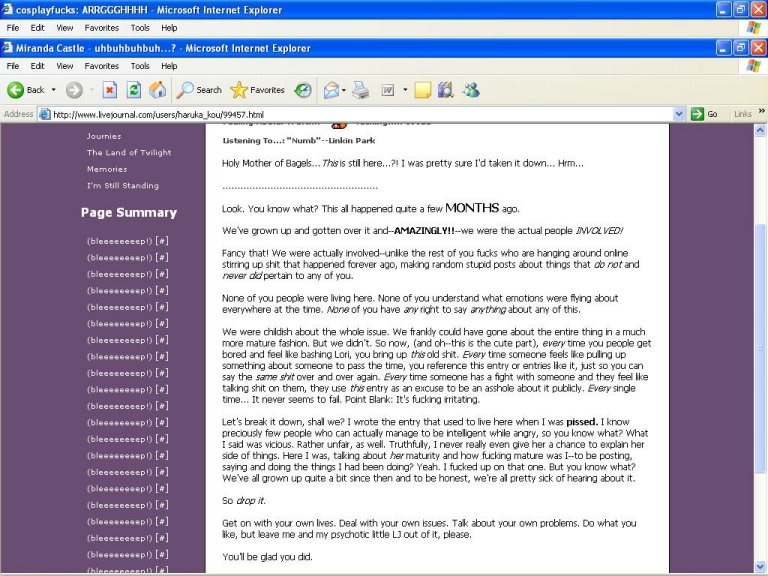Click the Listening To Numb Linkin Park line
This screenshot has width=768, height=576.
(x=298, y=141)
